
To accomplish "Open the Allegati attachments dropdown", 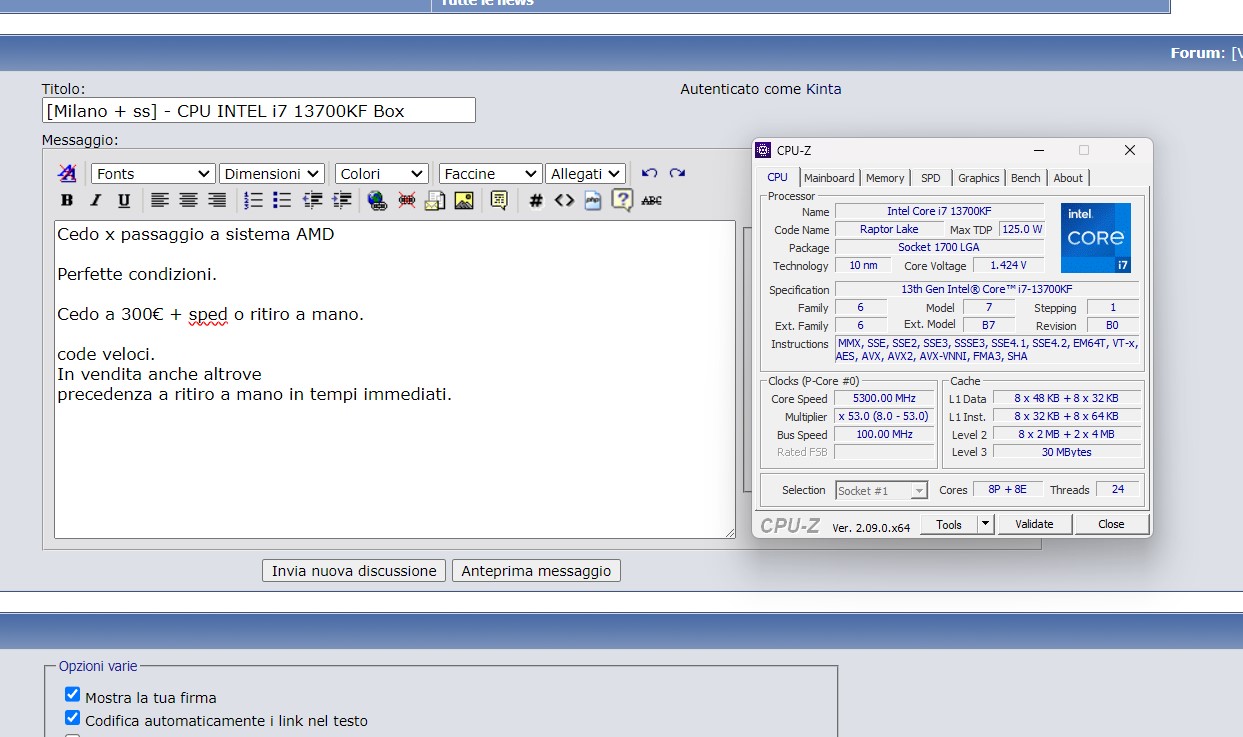I will 586,174.
